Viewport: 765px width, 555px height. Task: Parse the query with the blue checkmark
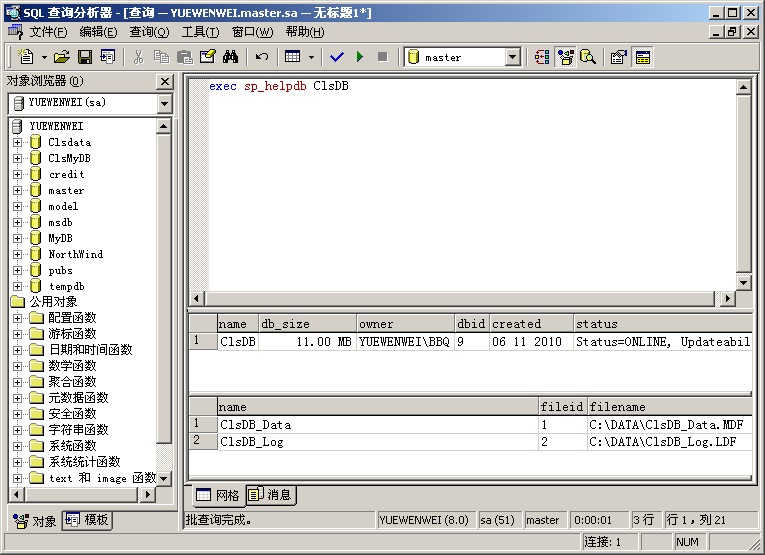coord(337,57)
